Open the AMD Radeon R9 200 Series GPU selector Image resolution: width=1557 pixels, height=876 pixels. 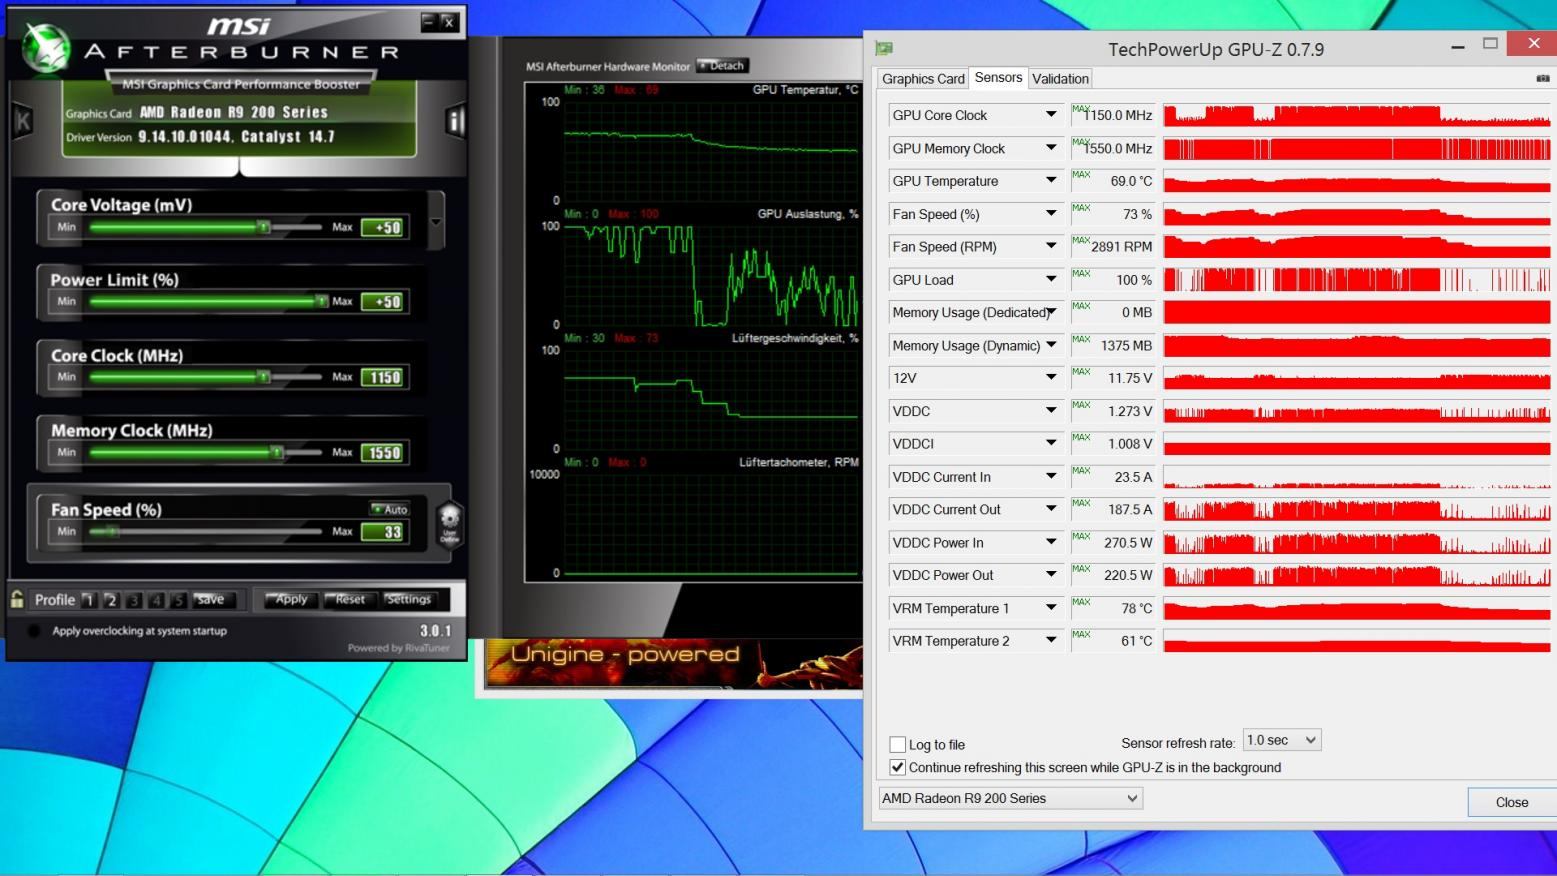(1010, 798)
